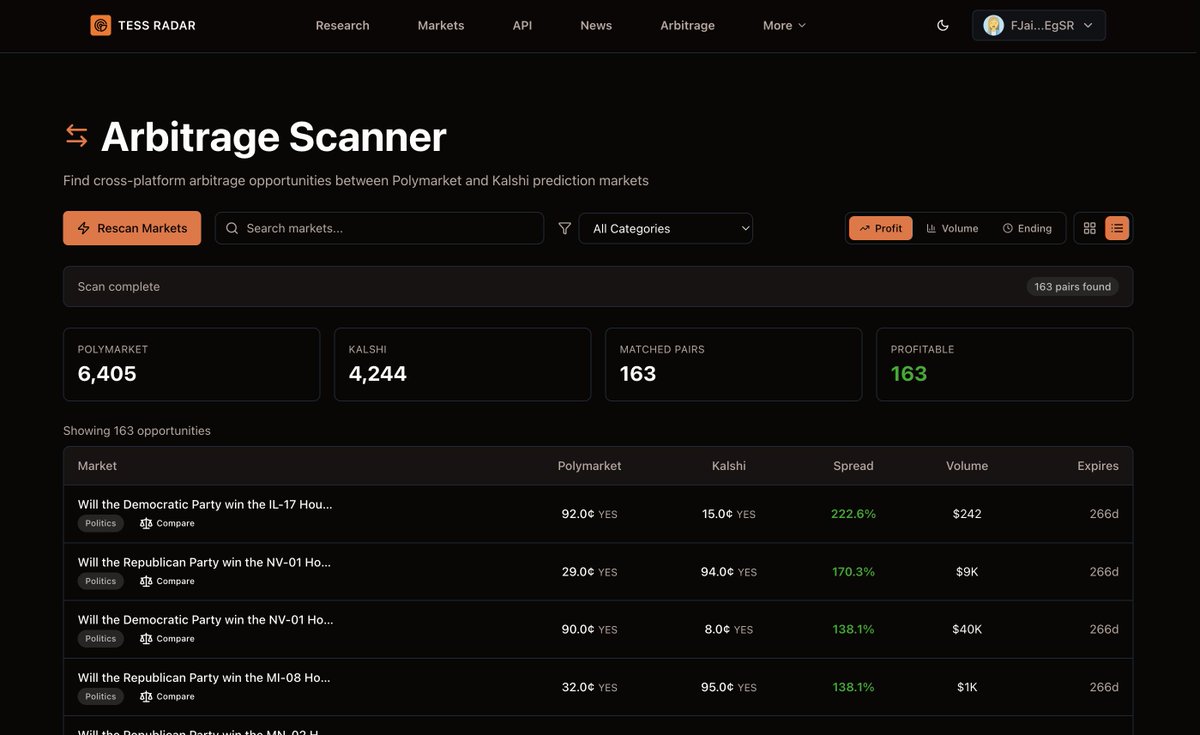The width and height of the screenshot is (1200, 735).
Task: Click the user avatar in account button
Action: [993, 25]
